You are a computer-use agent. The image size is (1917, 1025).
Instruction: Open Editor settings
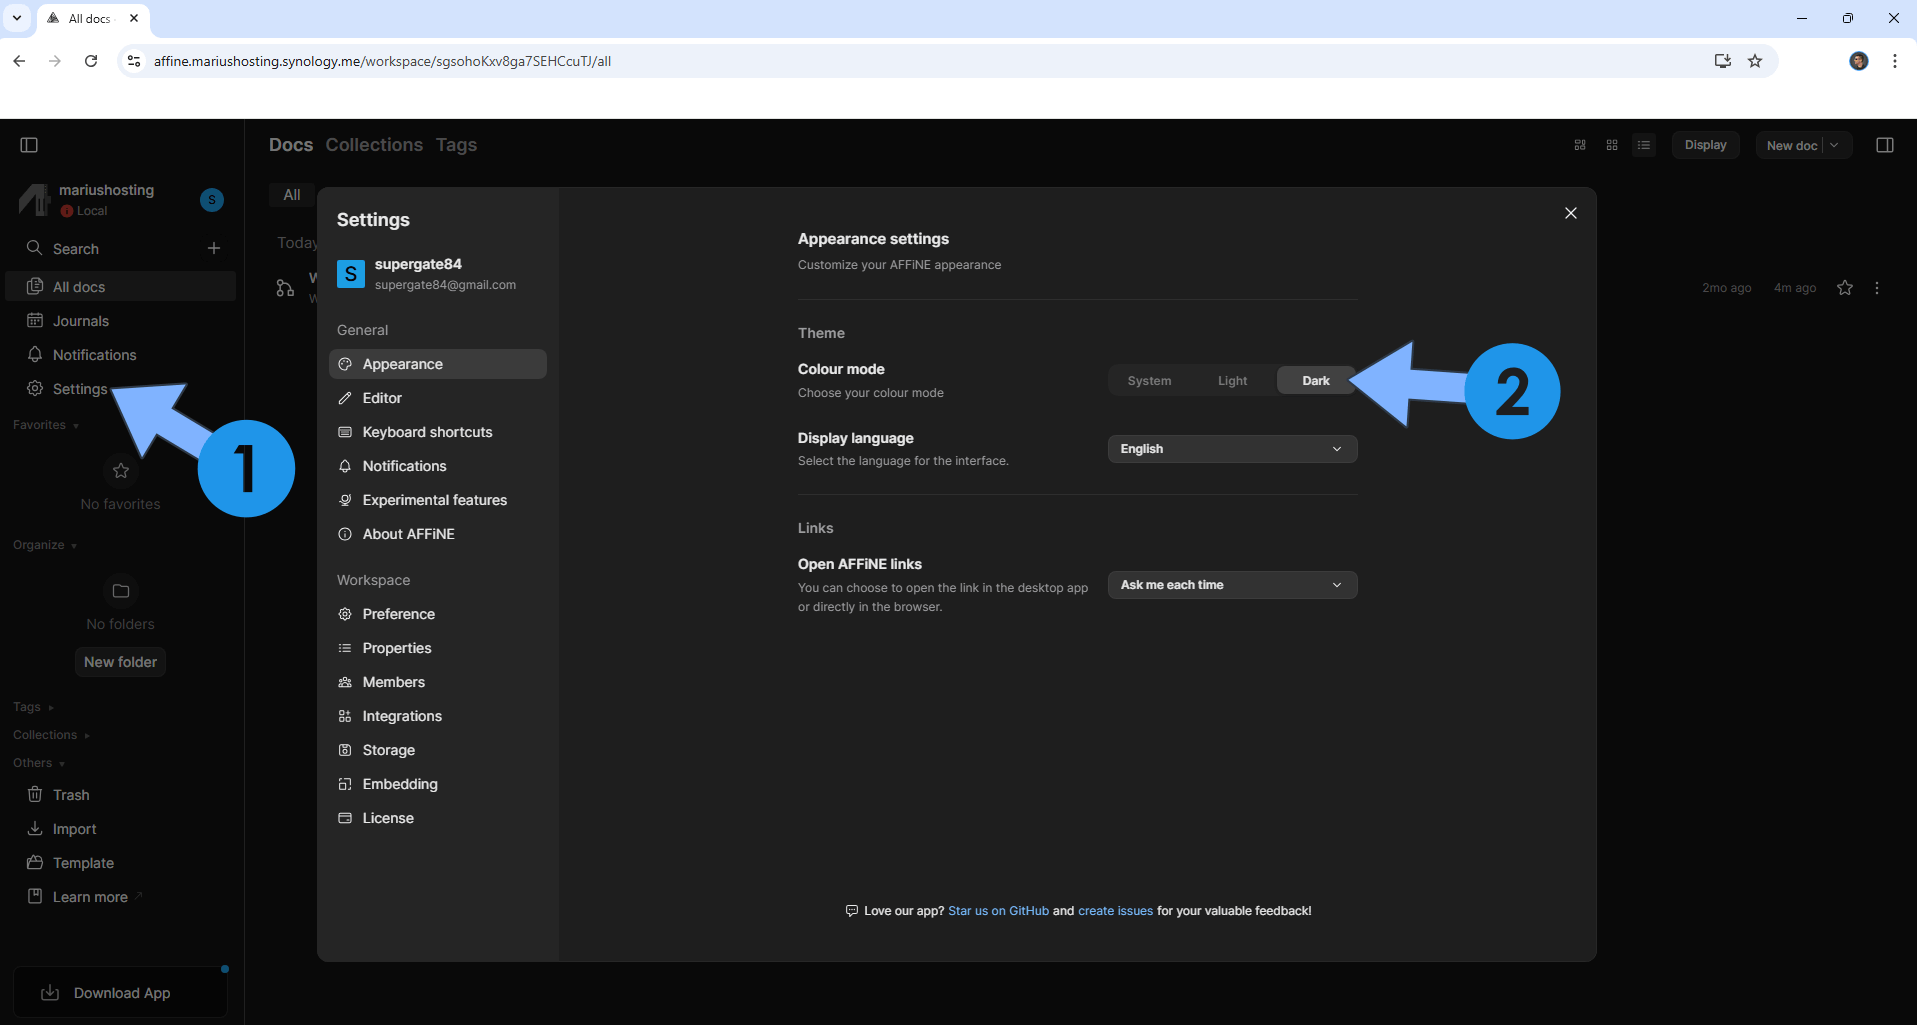click(438, 398)
